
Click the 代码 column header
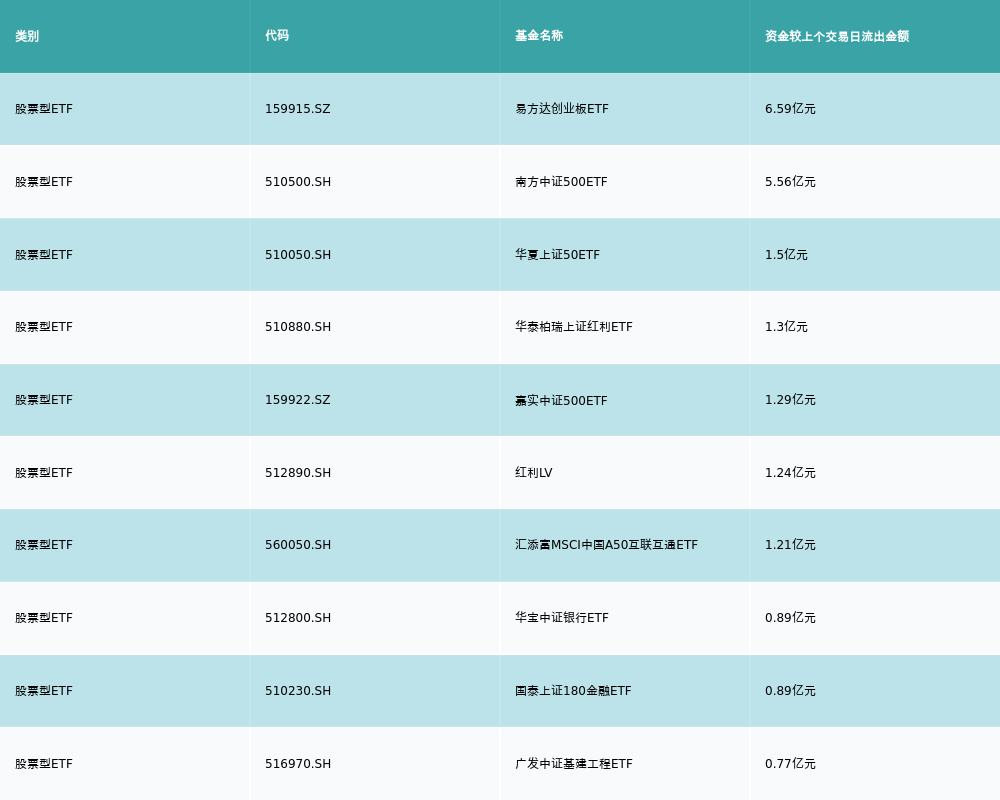pyautogui.click(x=277, y=36)
